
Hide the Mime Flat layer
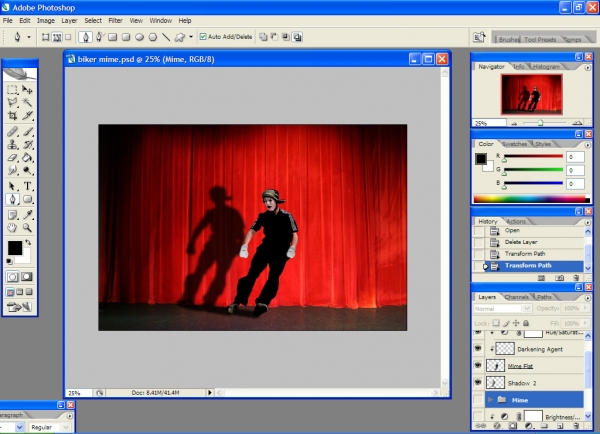478,365
